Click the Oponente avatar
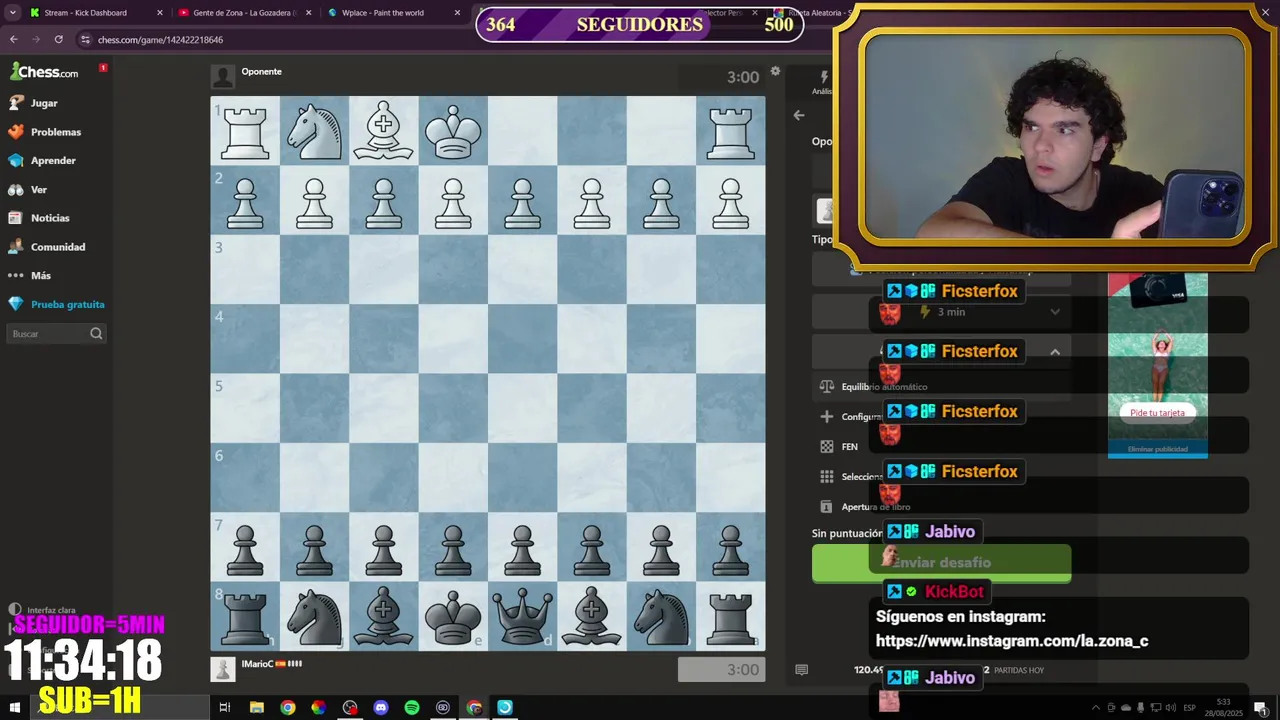 coord(223,77)
